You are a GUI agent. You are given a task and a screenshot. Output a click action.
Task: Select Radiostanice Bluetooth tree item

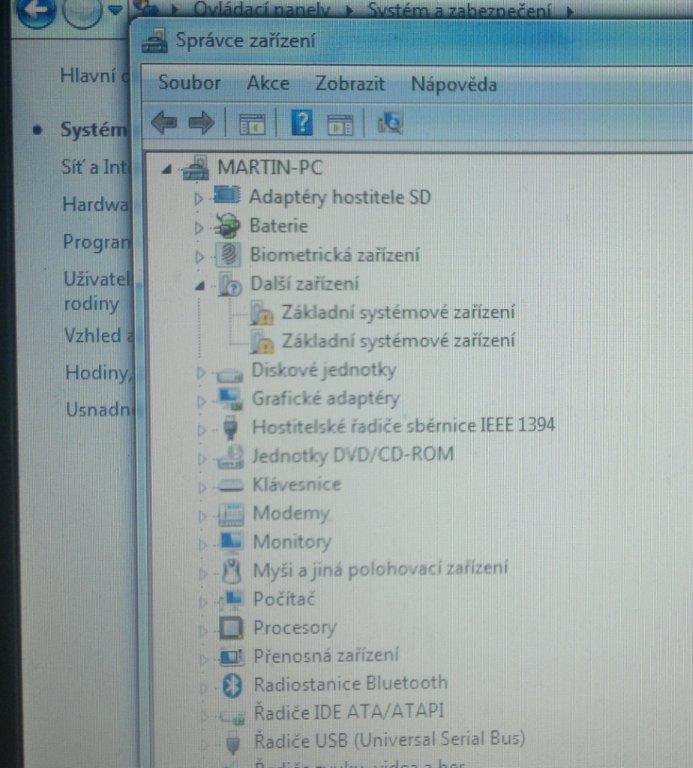351,683
